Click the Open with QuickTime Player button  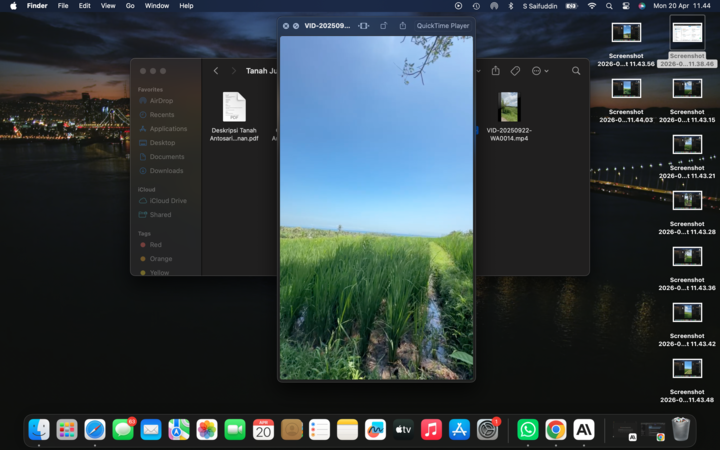pos(442,26)
